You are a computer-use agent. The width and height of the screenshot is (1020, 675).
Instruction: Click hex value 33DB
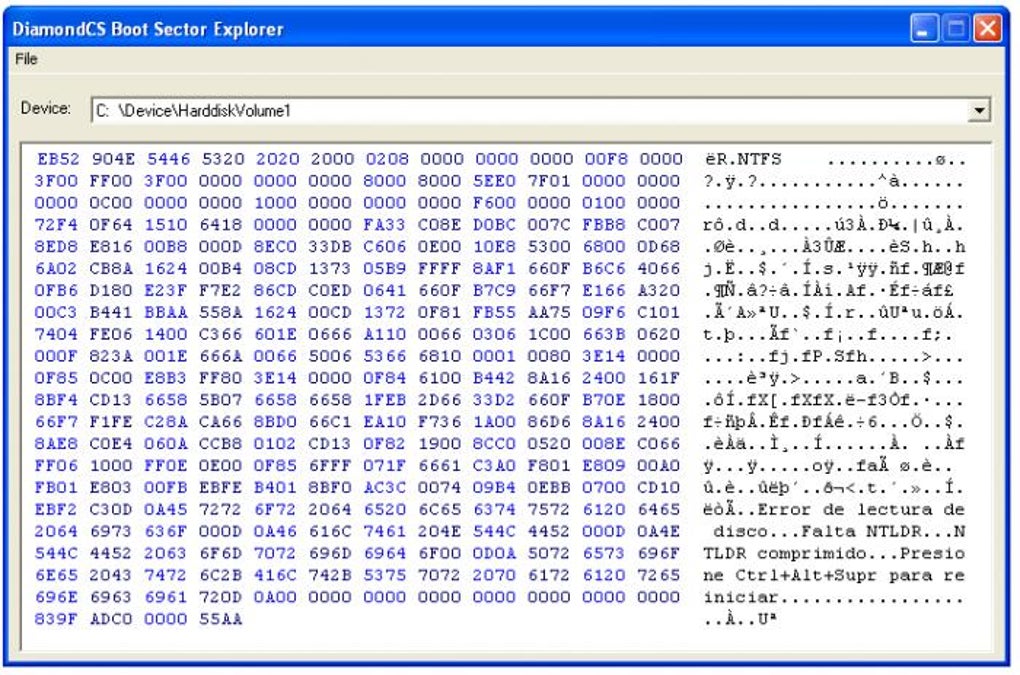click(331, 247)
